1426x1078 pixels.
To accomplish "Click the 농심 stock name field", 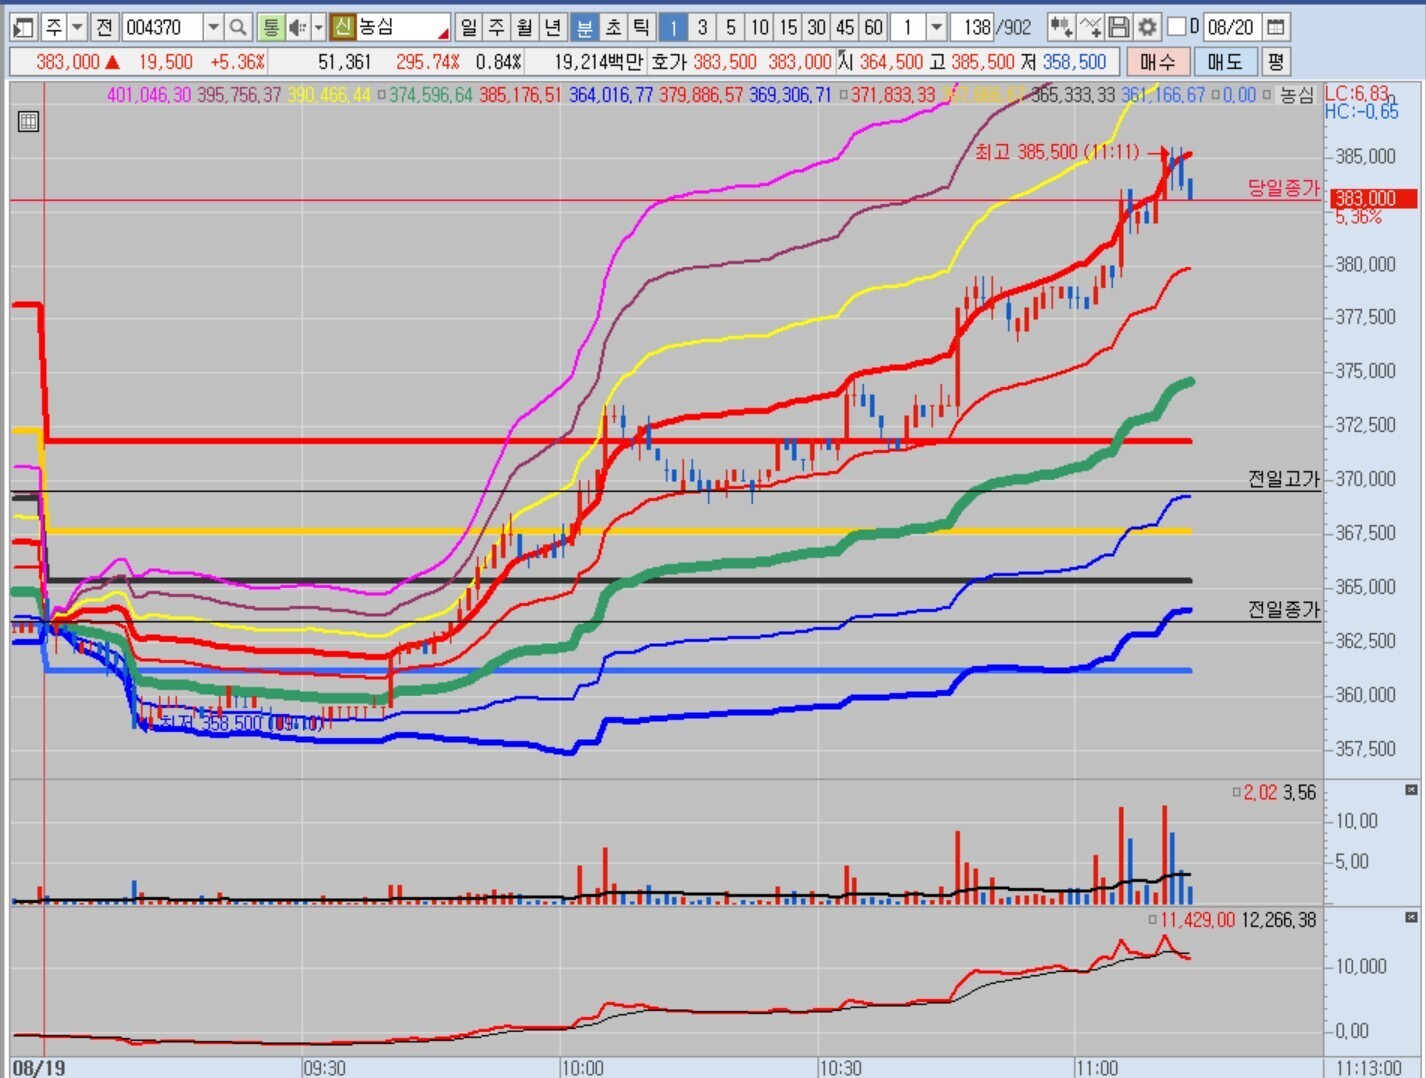I will coord(402,27).
